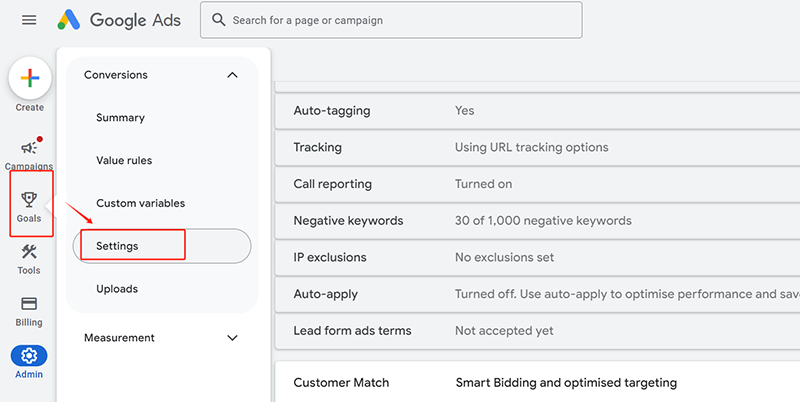Screen dimensions: 800x402
Task: Click the magnifier icon in search bar
Action: click(217, 20)
